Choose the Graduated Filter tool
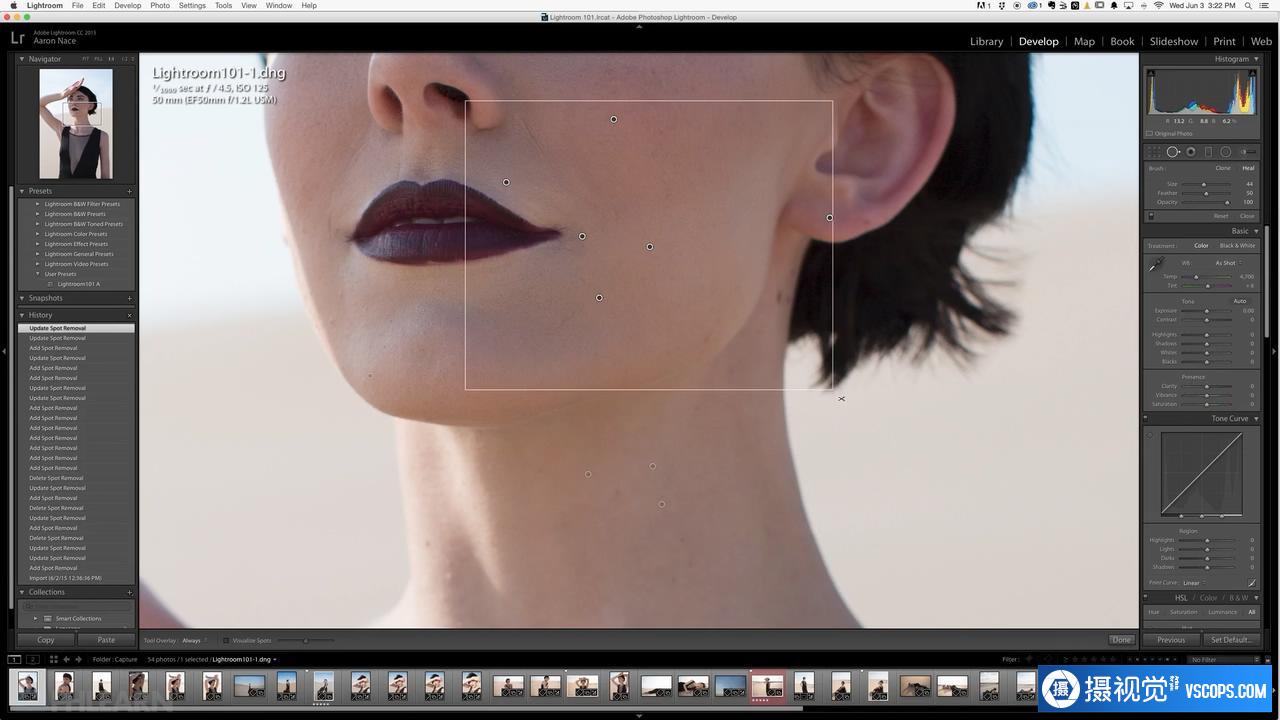Image resolution: width=1280 pixels, height=720 pixels. click(1208, 152)
